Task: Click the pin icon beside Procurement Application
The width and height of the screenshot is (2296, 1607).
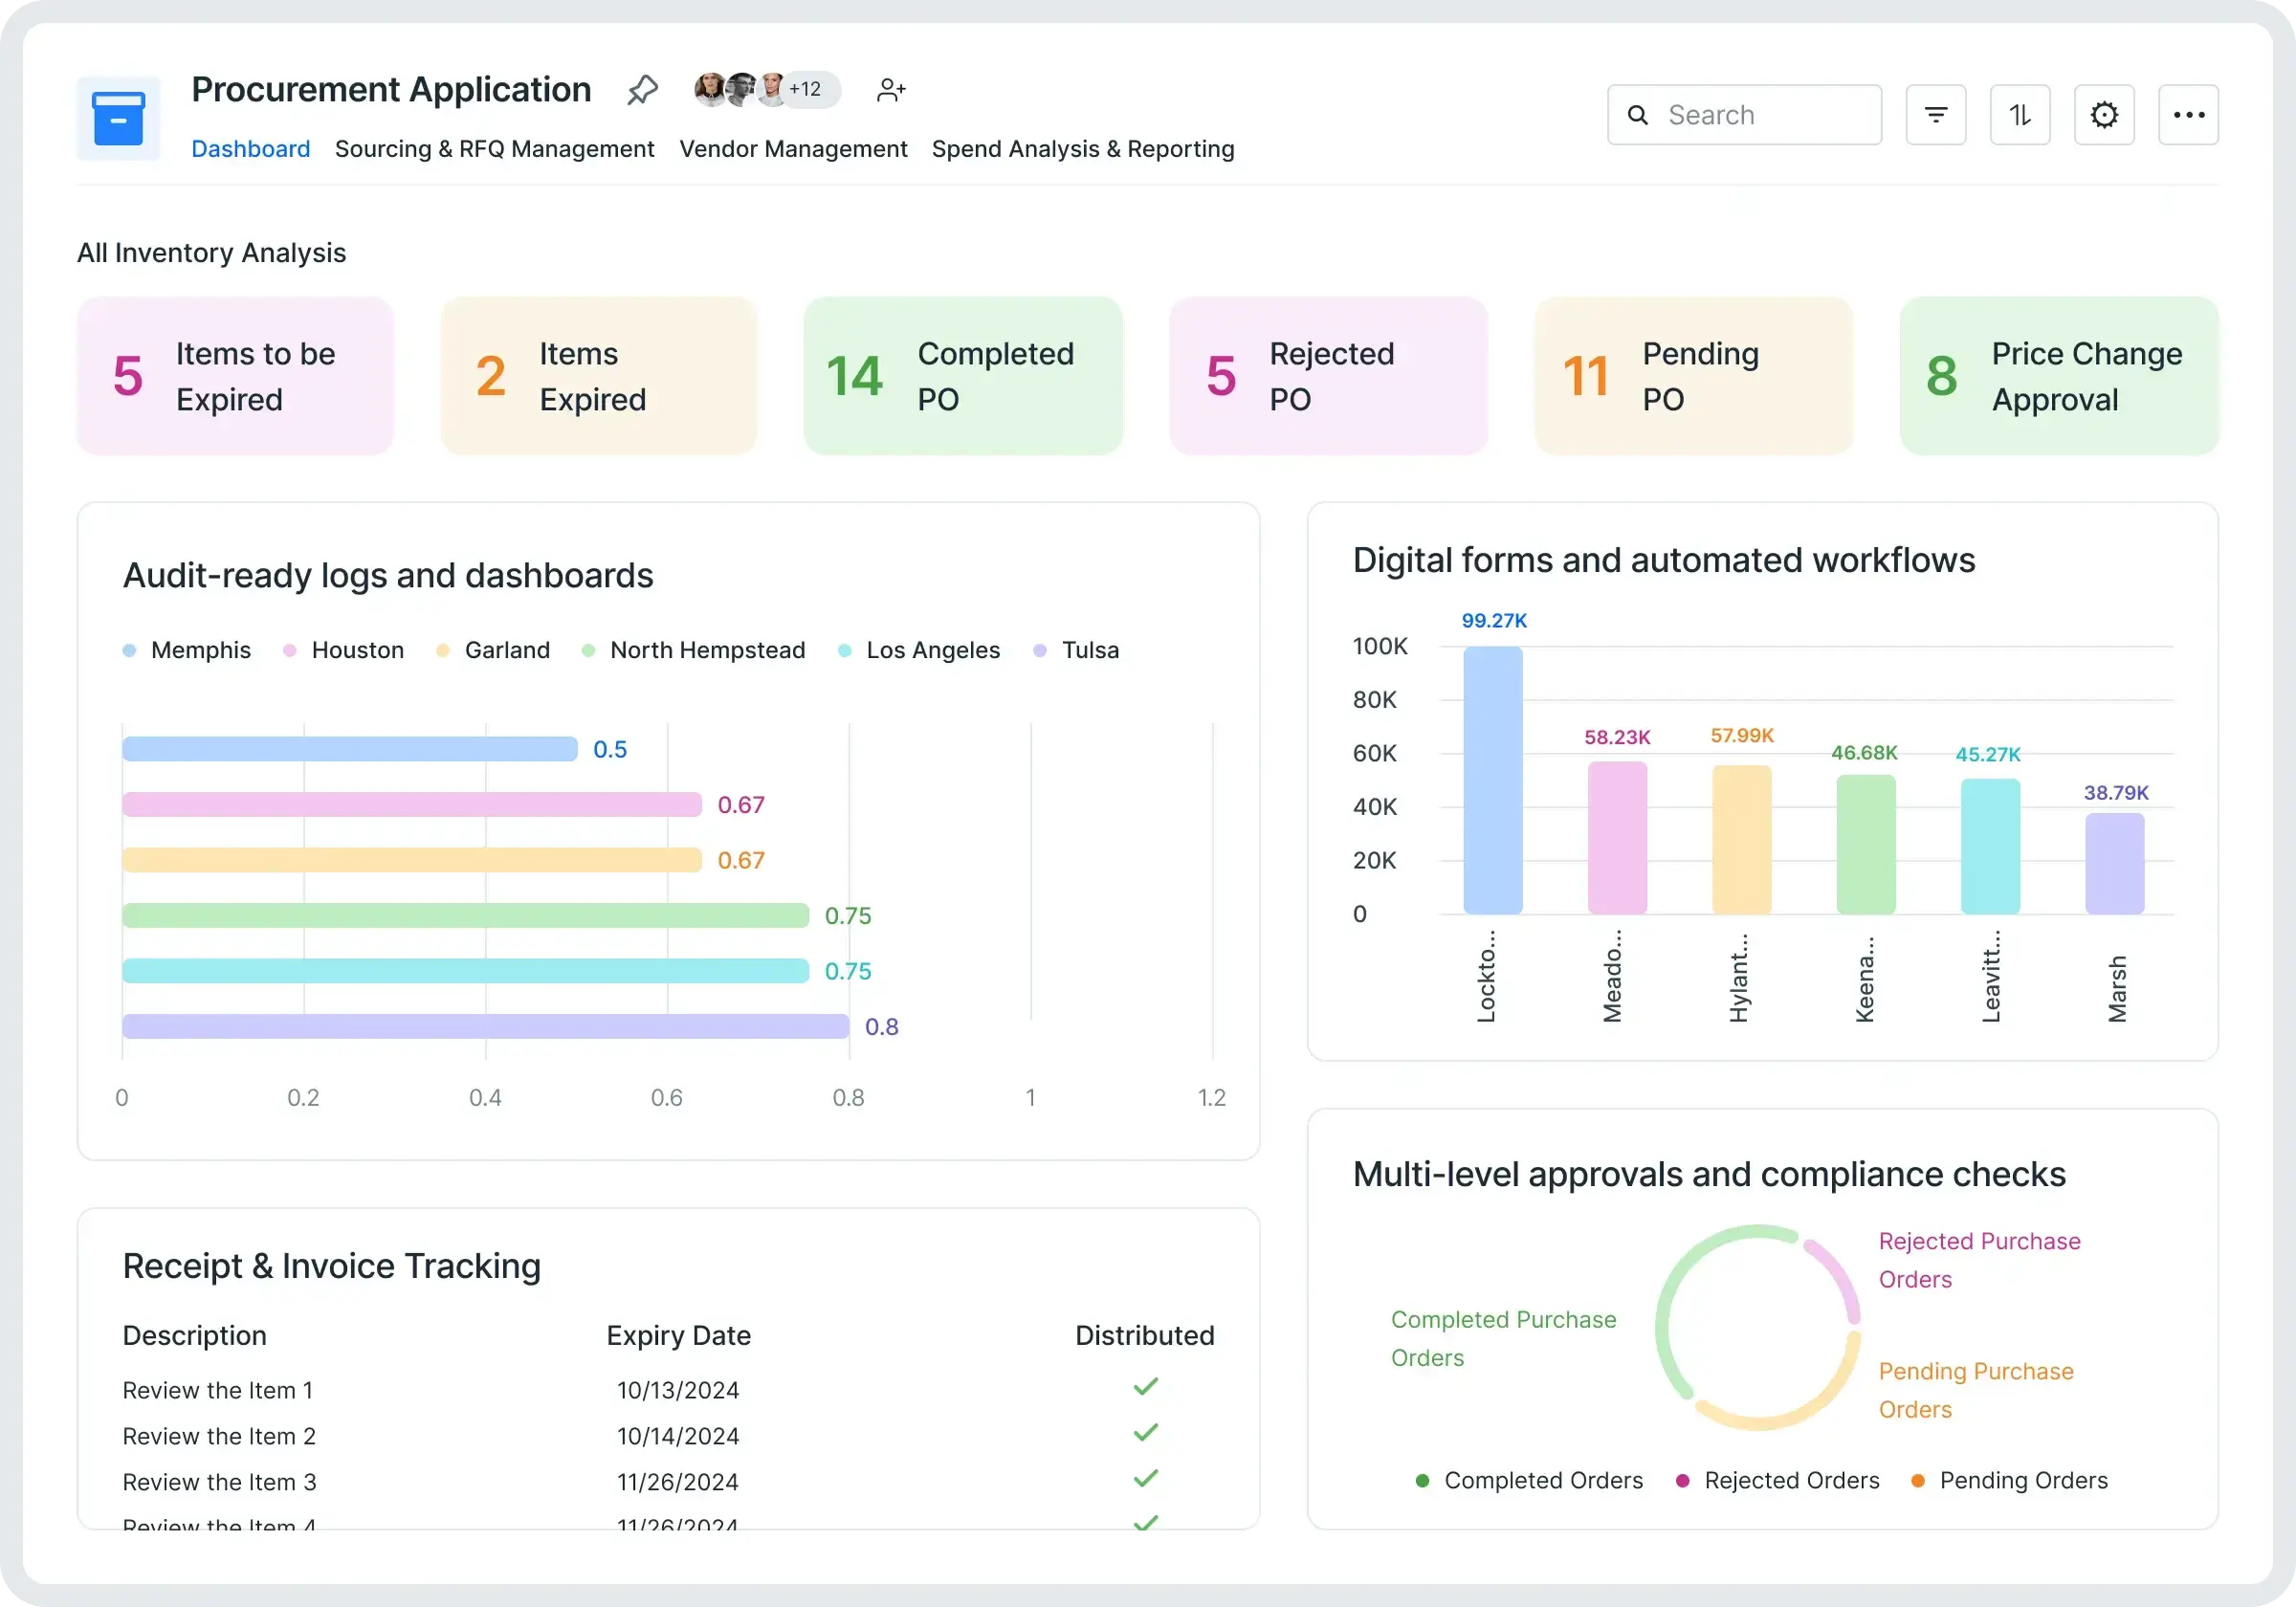Action: click(642, 90)
